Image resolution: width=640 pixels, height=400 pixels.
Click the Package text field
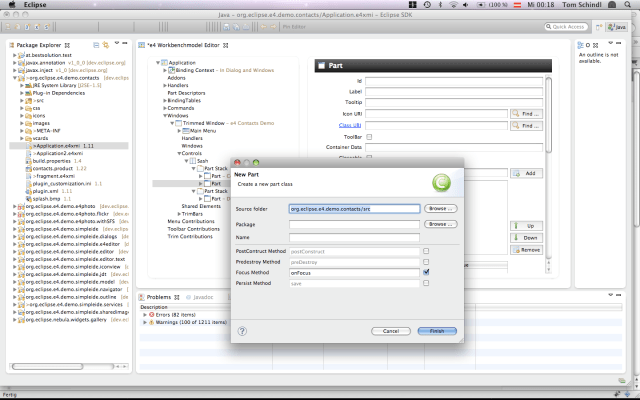click(x=353, y=225)
